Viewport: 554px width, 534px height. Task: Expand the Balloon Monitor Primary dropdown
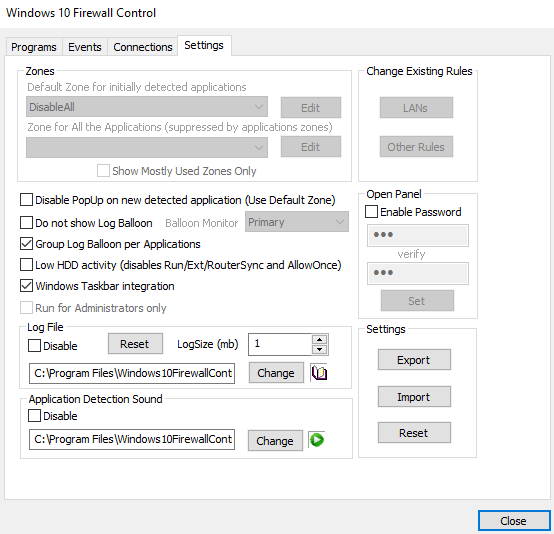coord(297,222)
